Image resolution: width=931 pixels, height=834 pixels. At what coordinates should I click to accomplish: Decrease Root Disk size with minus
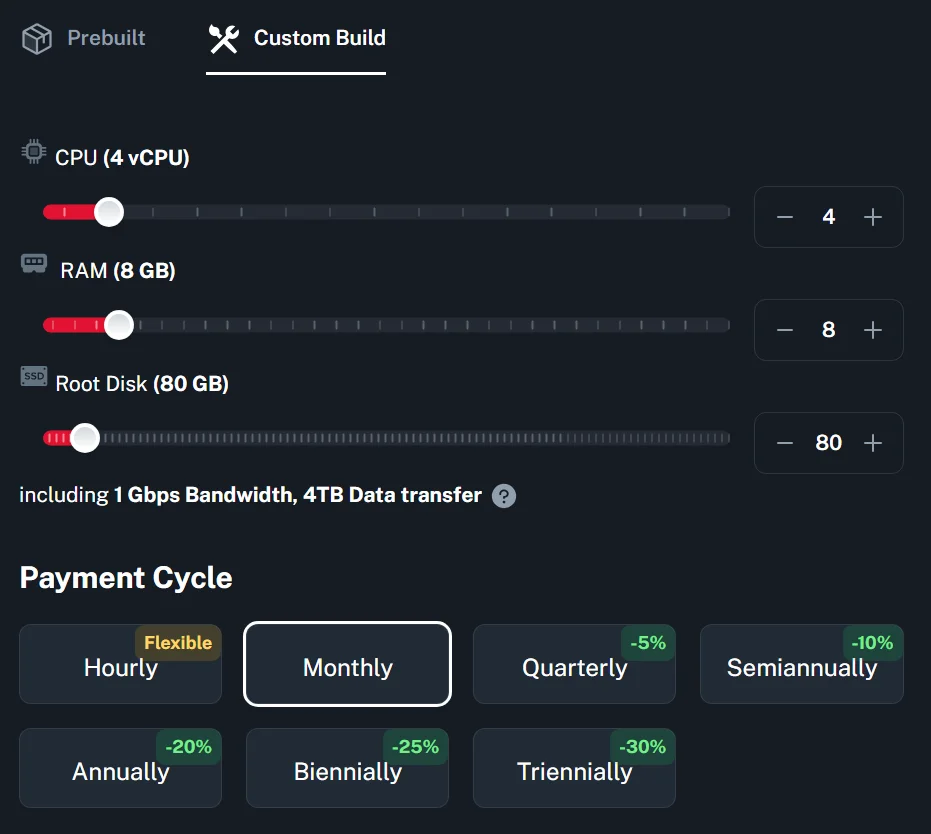[x=785, y=443]
